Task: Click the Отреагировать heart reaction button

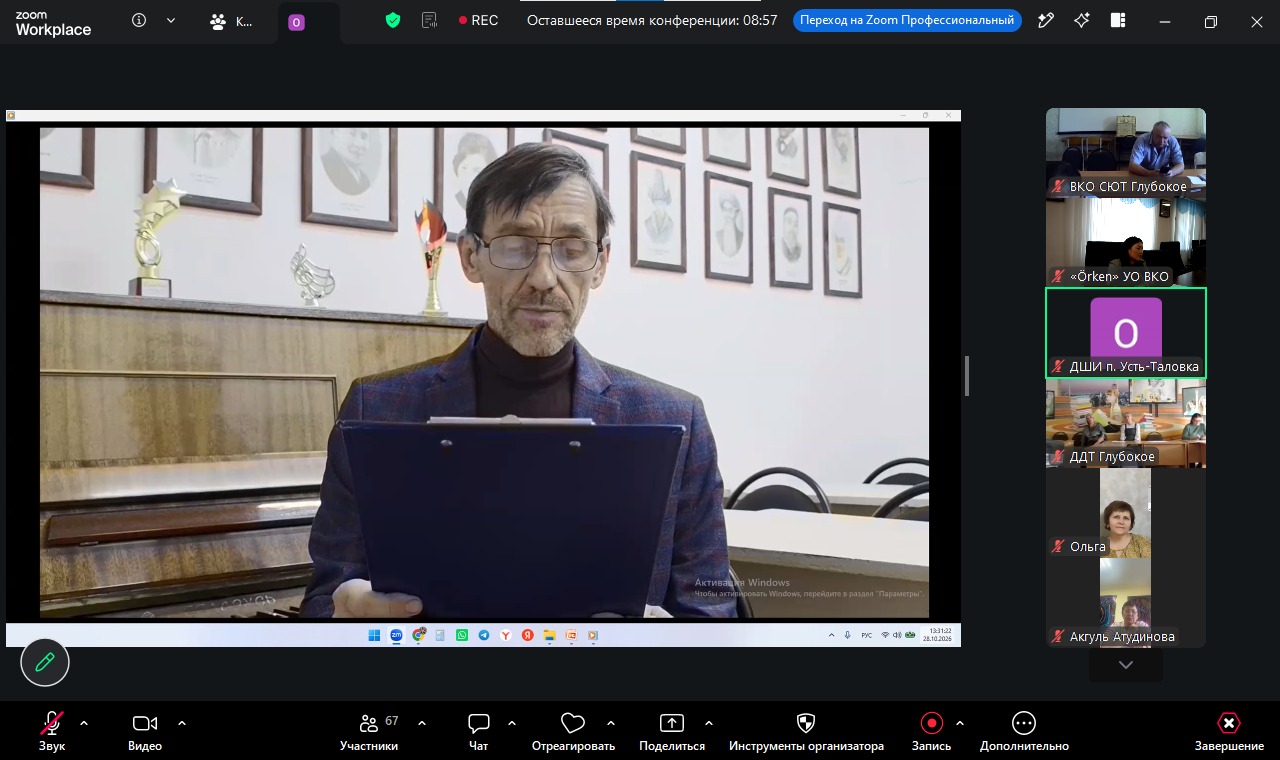Action: click(x=573, y=731)
